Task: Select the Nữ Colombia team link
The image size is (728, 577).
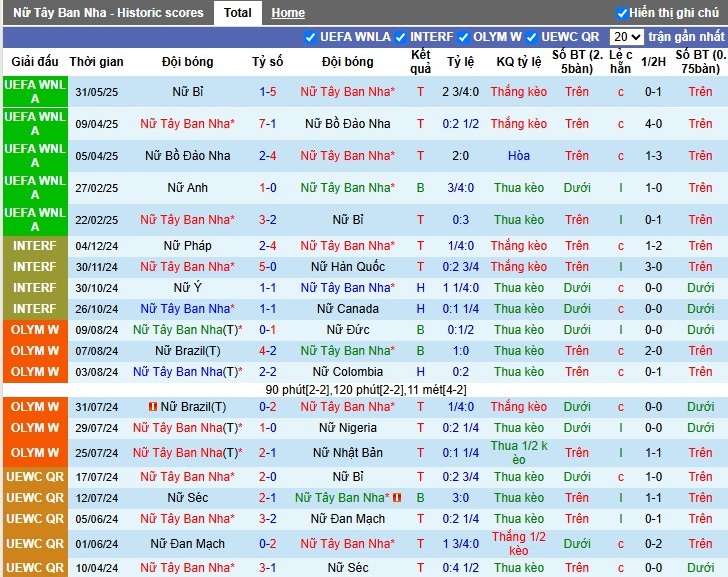Action: [348, 372]
